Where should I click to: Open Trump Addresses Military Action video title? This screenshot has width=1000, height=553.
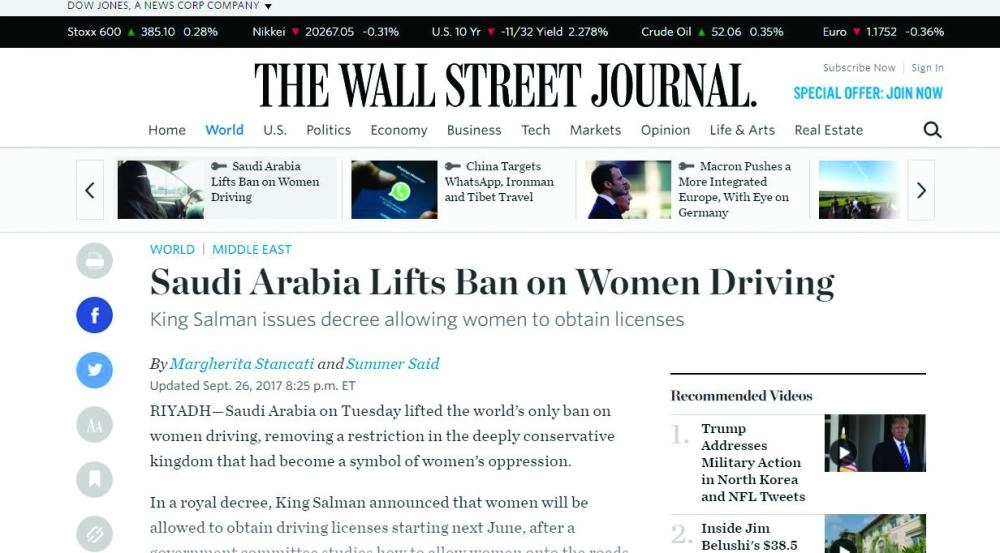[x=753, y=462]
